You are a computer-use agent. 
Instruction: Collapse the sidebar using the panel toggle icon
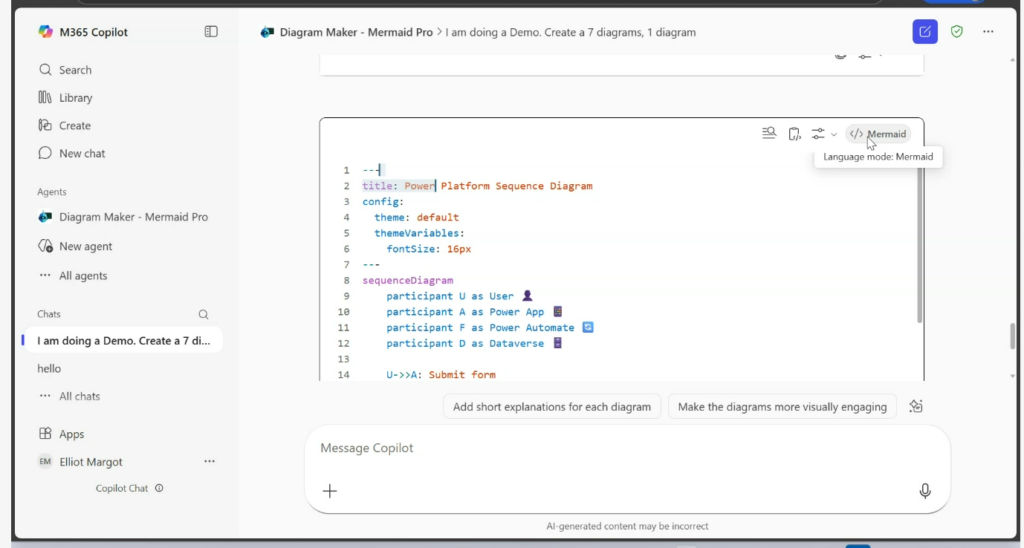point(211,32)
